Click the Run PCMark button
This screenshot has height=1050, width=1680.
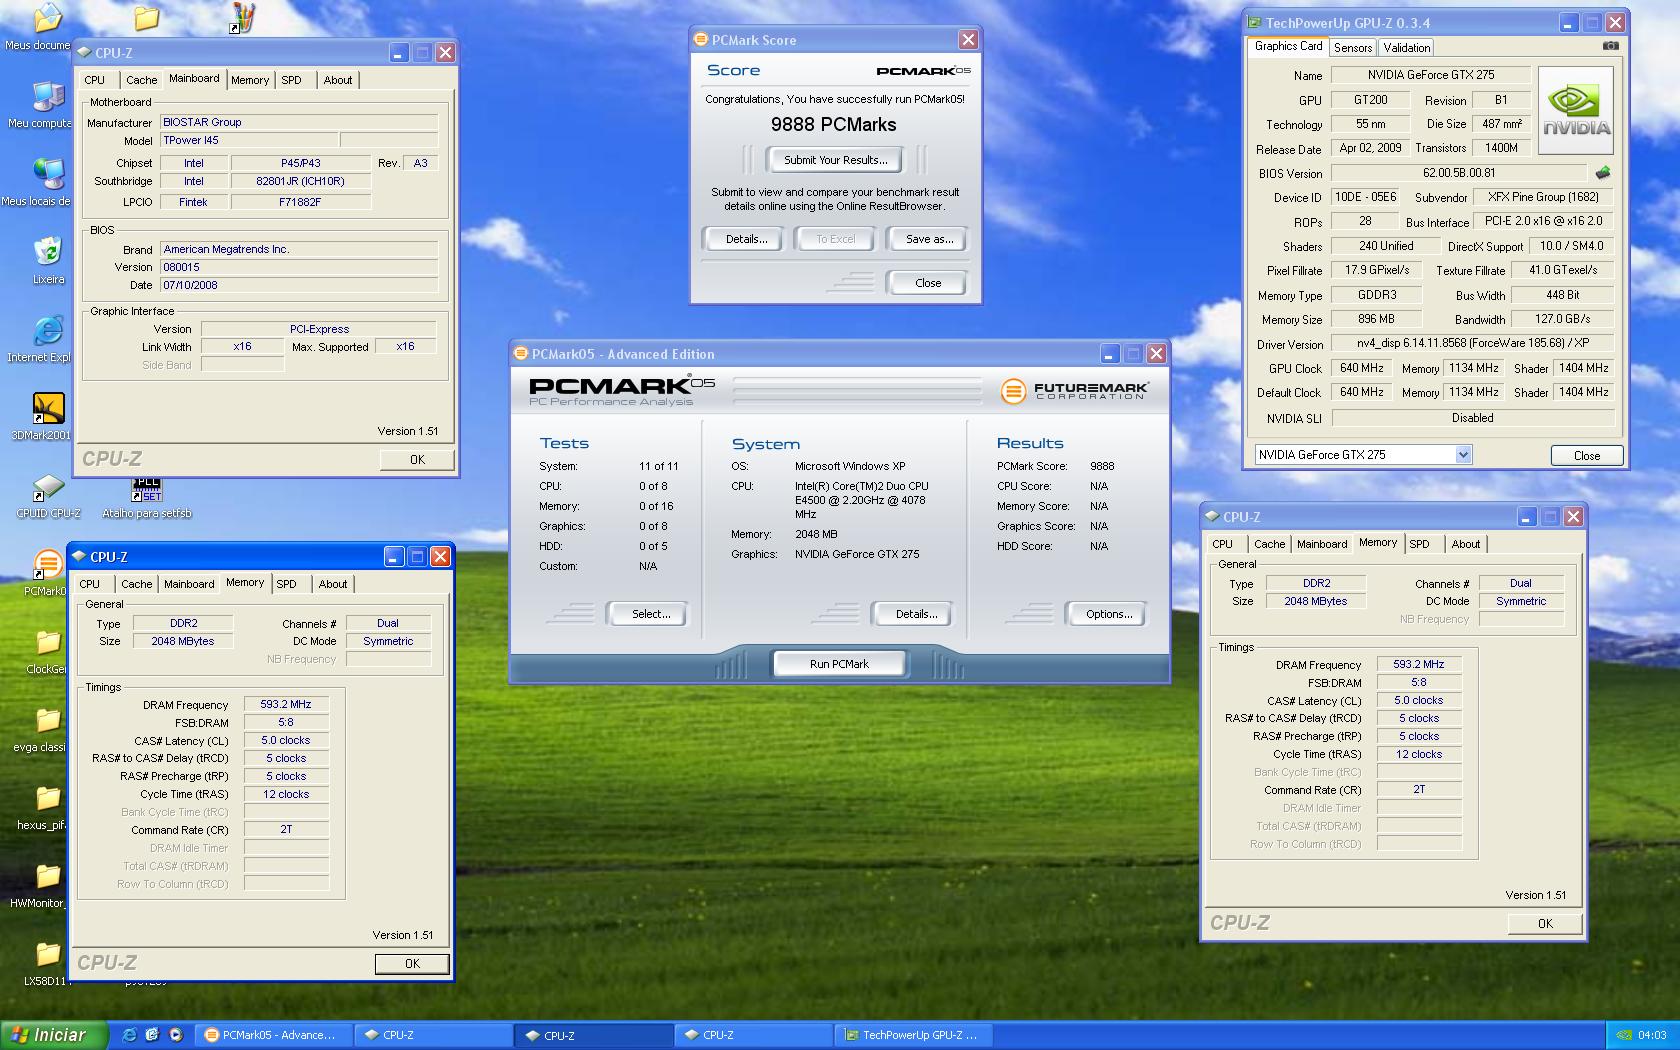839,664
